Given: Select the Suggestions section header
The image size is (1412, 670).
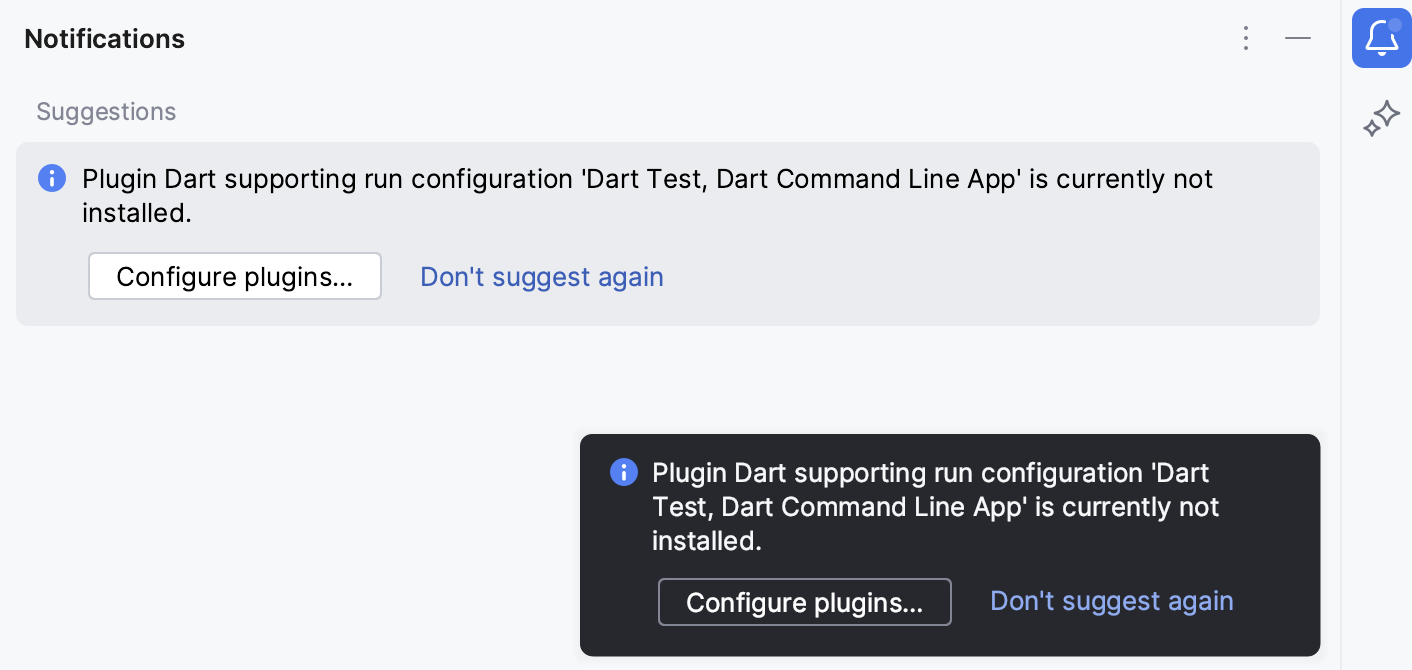Looking at the screenshot, I should [106, 111].
